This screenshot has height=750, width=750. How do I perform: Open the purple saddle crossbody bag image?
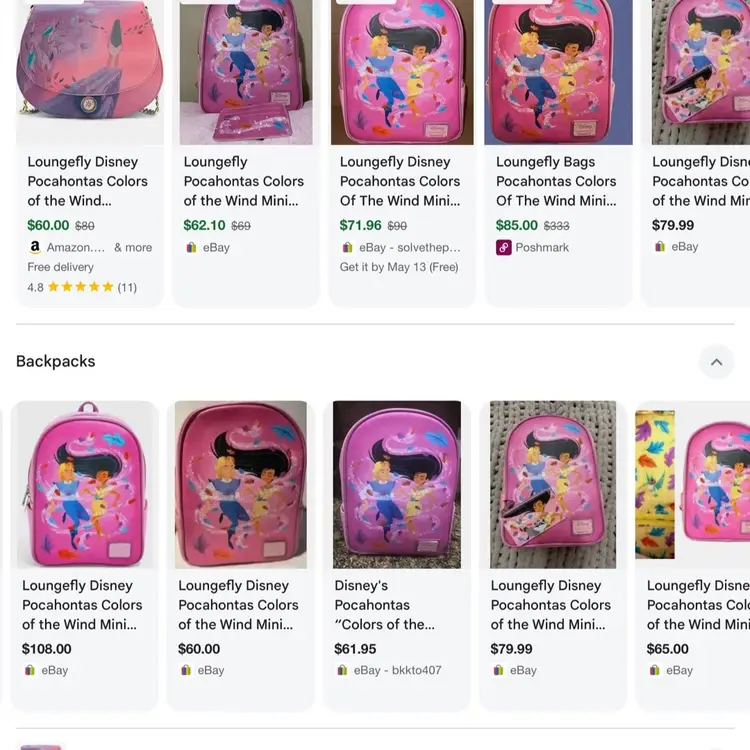(90, 72)
